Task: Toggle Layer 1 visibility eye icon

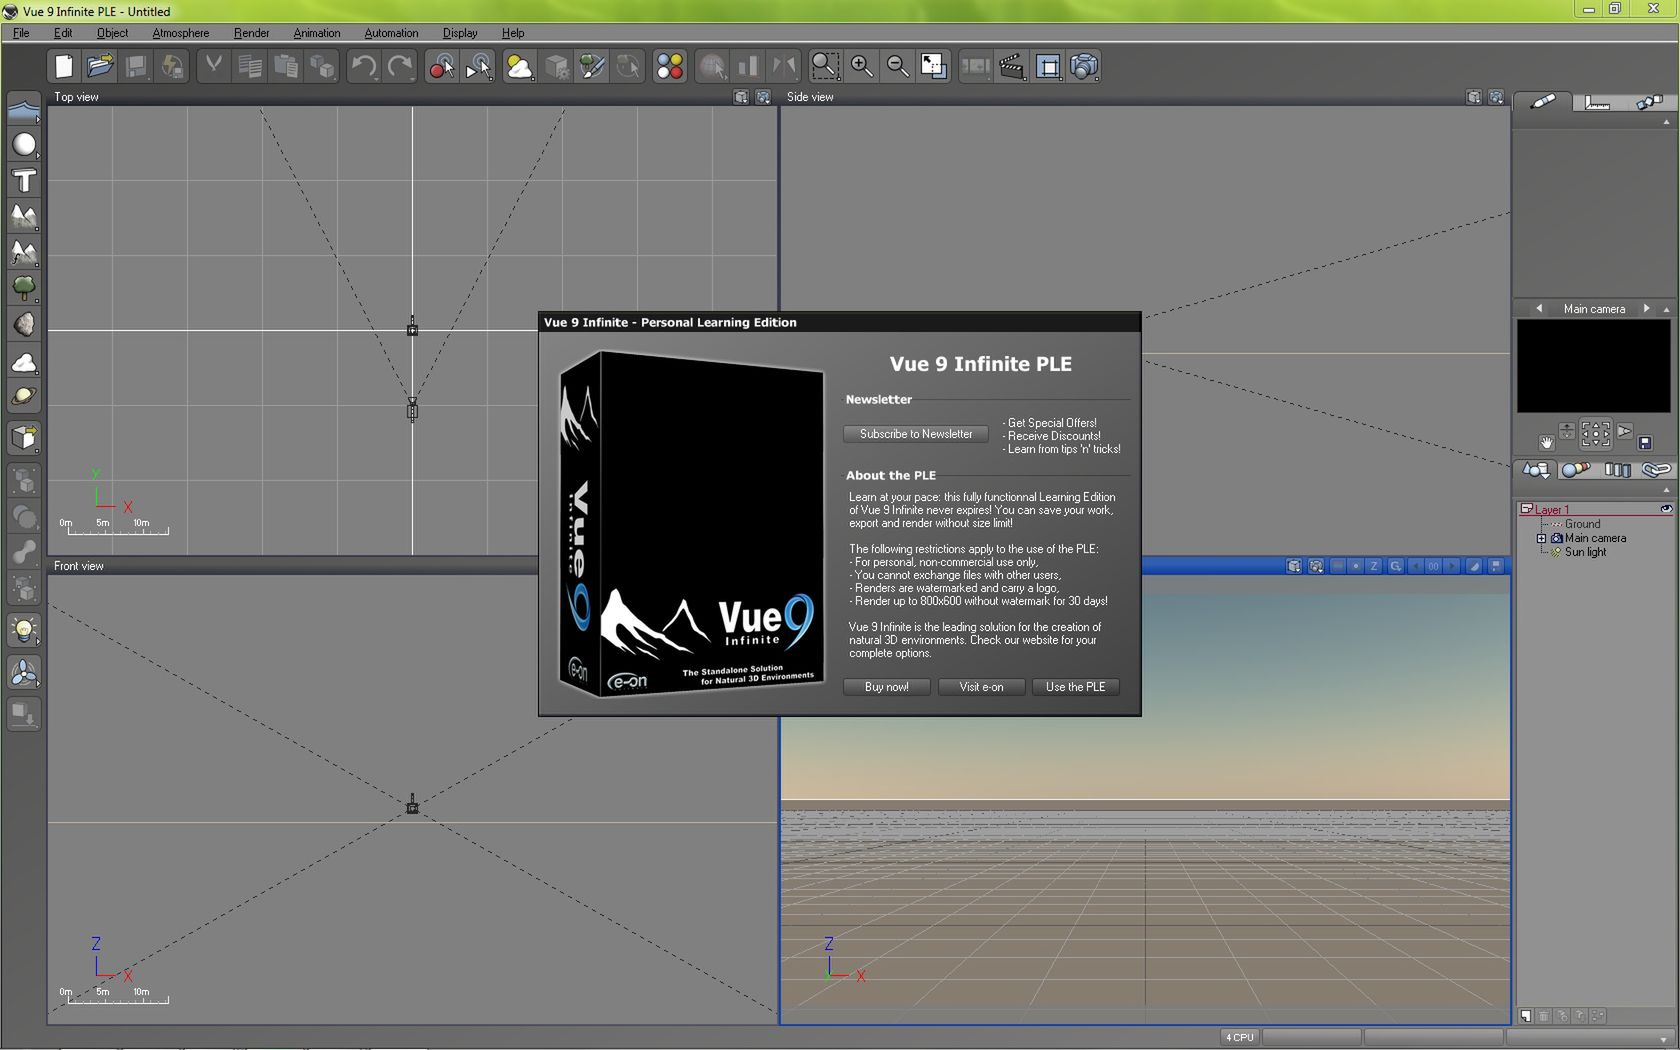Action: 1666,509
